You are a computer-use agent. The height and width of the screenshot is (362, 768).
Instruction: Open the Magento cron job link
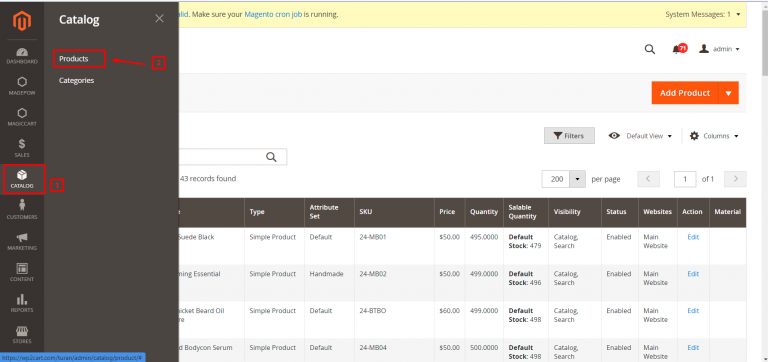click(x=273, y=14)
